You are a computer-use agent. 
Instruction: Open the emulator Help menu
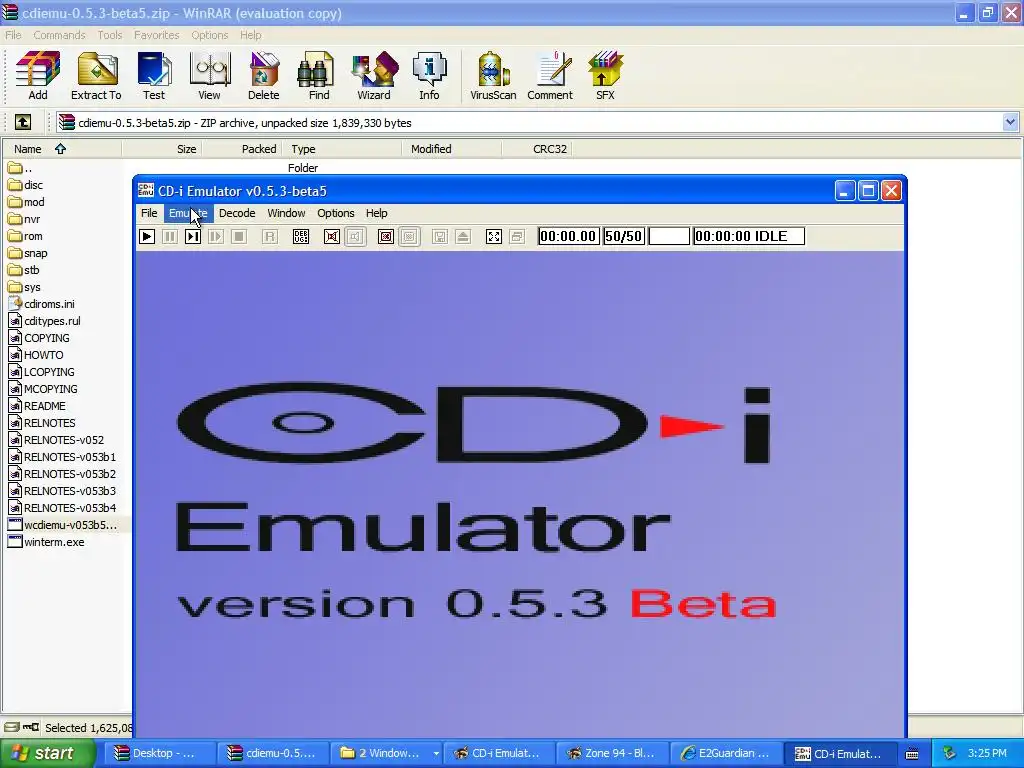(x=376, y=213)
